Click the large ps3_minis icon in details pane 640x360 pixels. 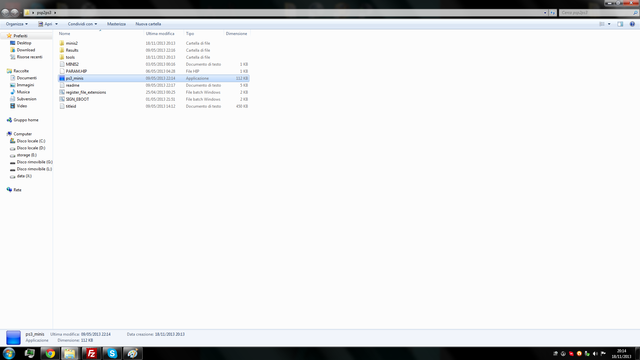coord(13,338)
